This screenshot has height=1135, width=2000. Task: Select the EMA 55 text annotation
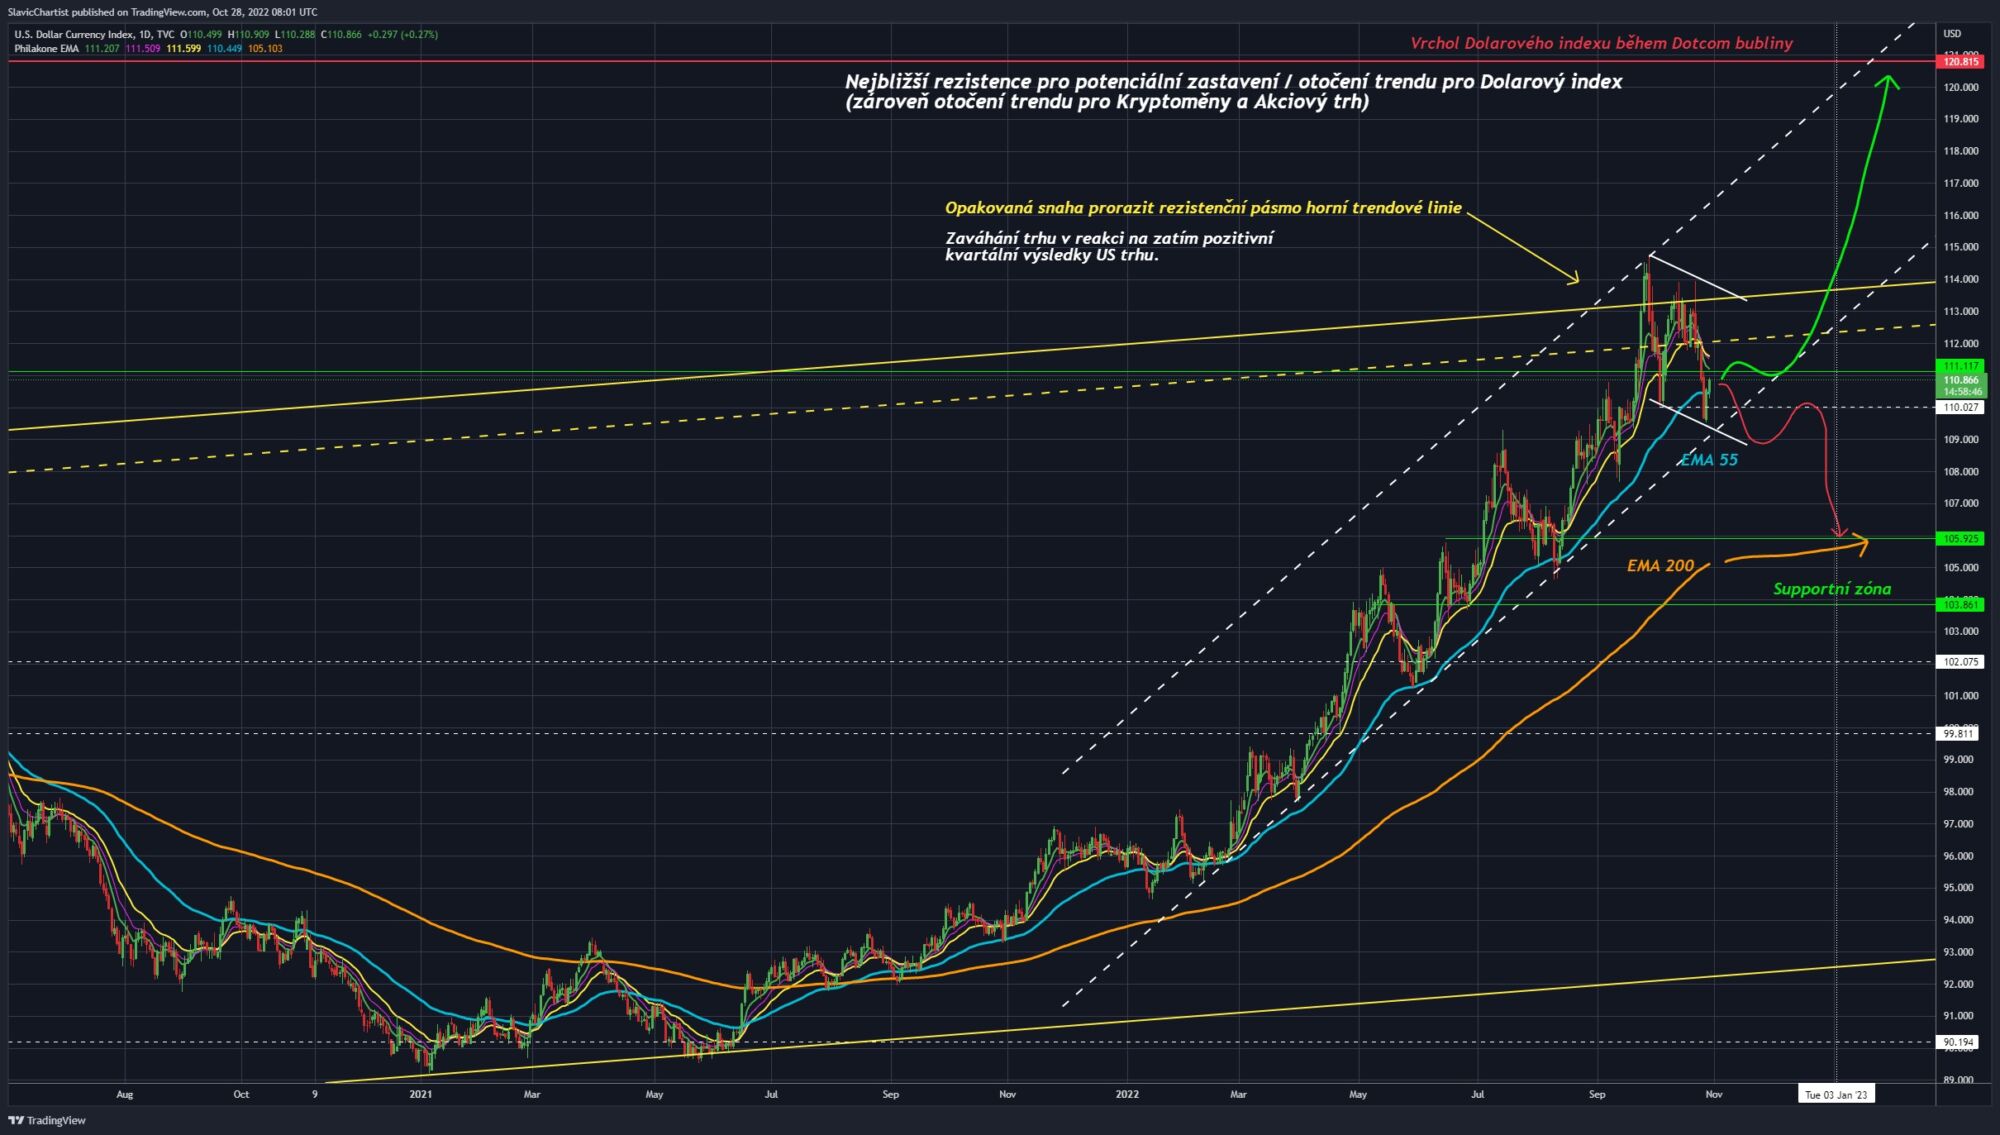click(1709, 460)
